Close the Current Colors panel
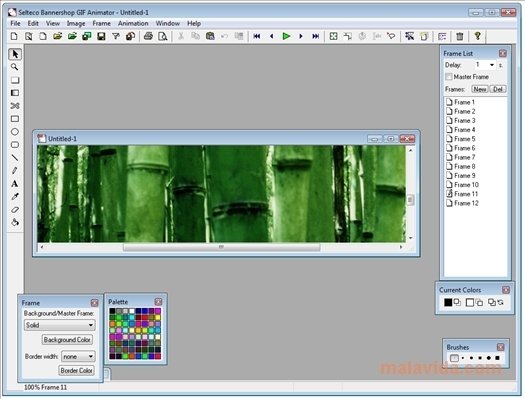 click(x=506, y=290)
